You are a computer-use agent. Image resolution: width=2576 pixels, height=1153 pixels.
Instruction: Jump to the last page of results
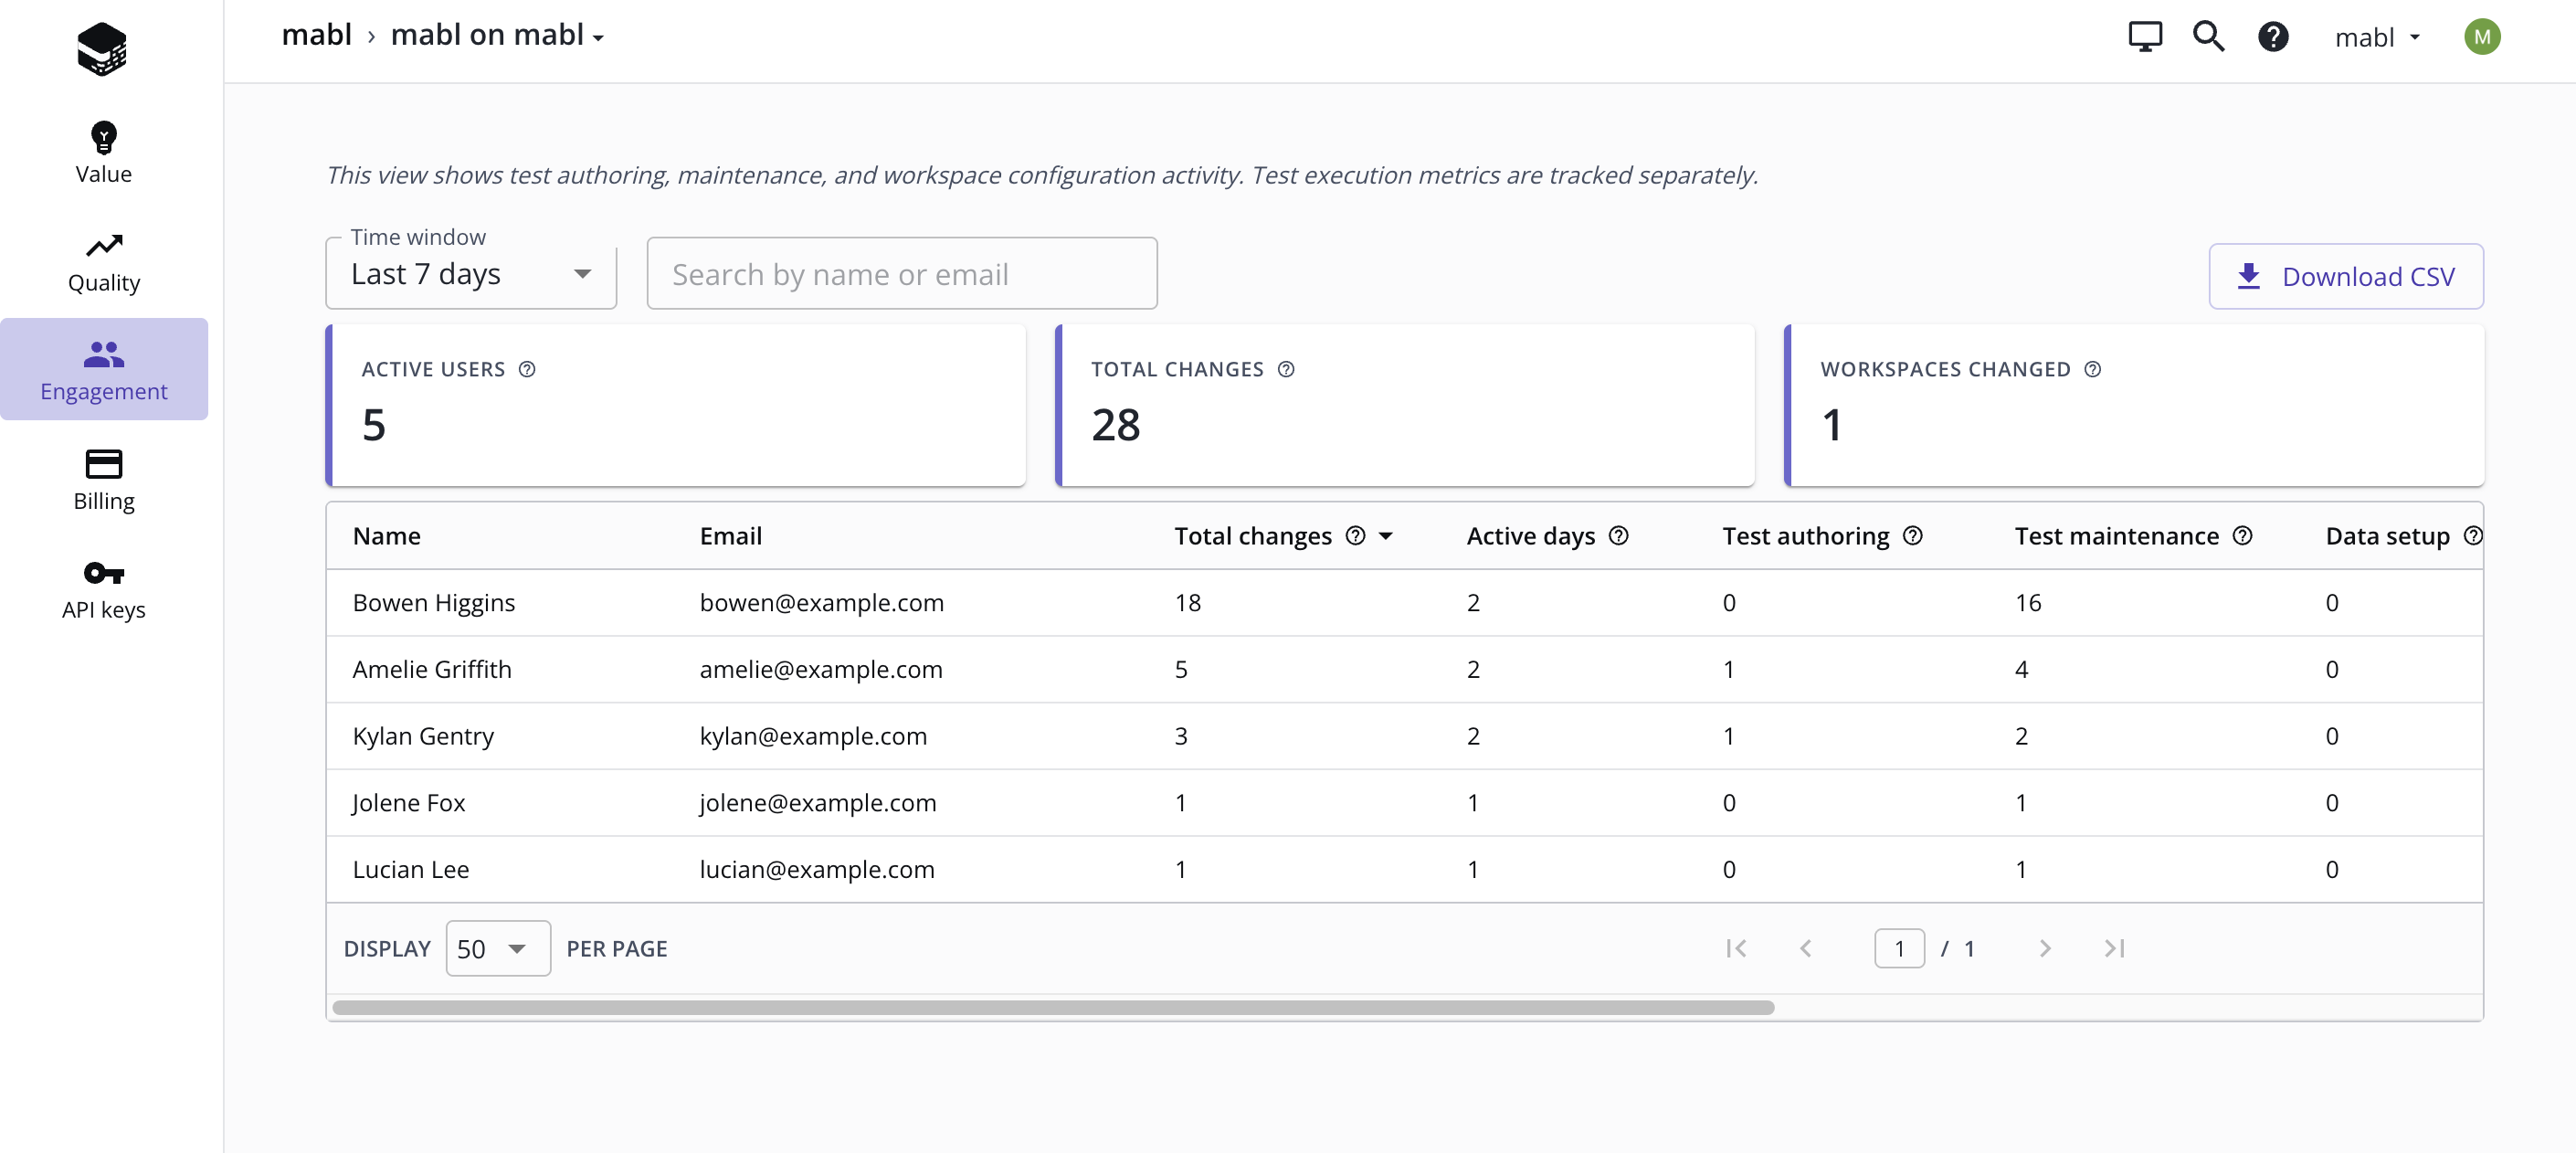click(2114, 948)
